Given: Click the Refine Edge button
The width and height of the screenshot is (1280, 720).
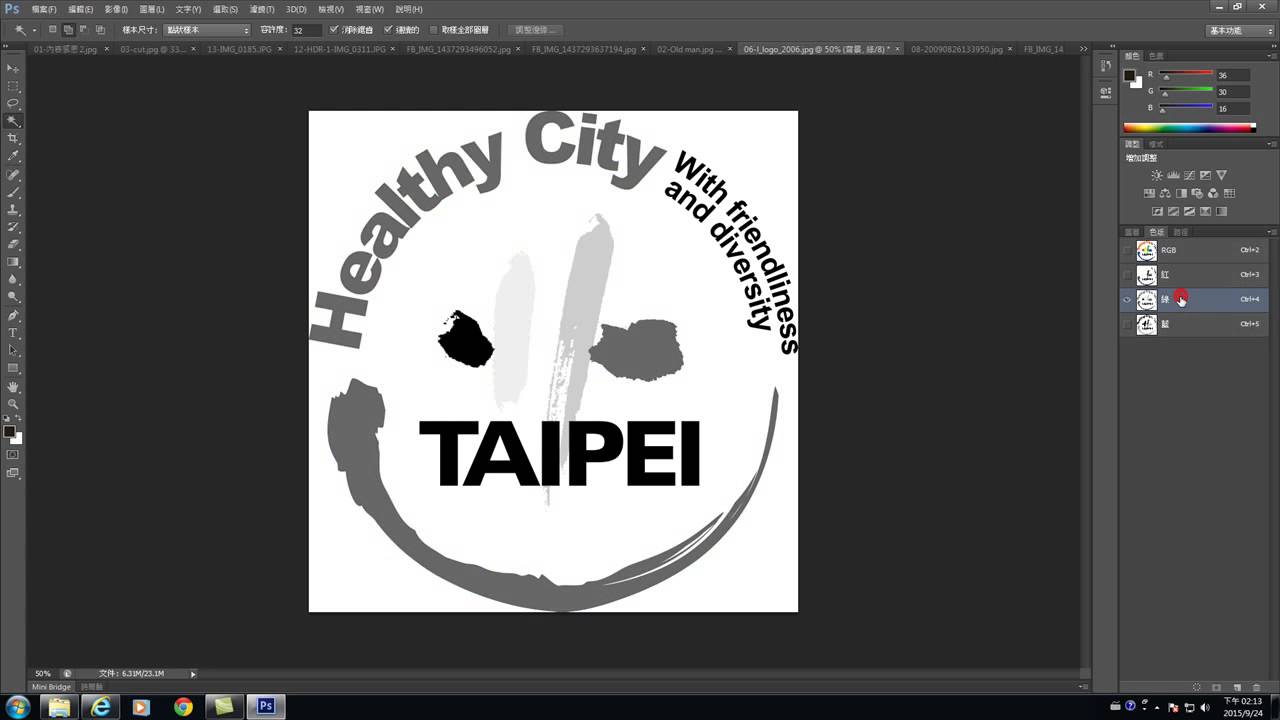Looking at the screenshot, I should pos(535,30).
